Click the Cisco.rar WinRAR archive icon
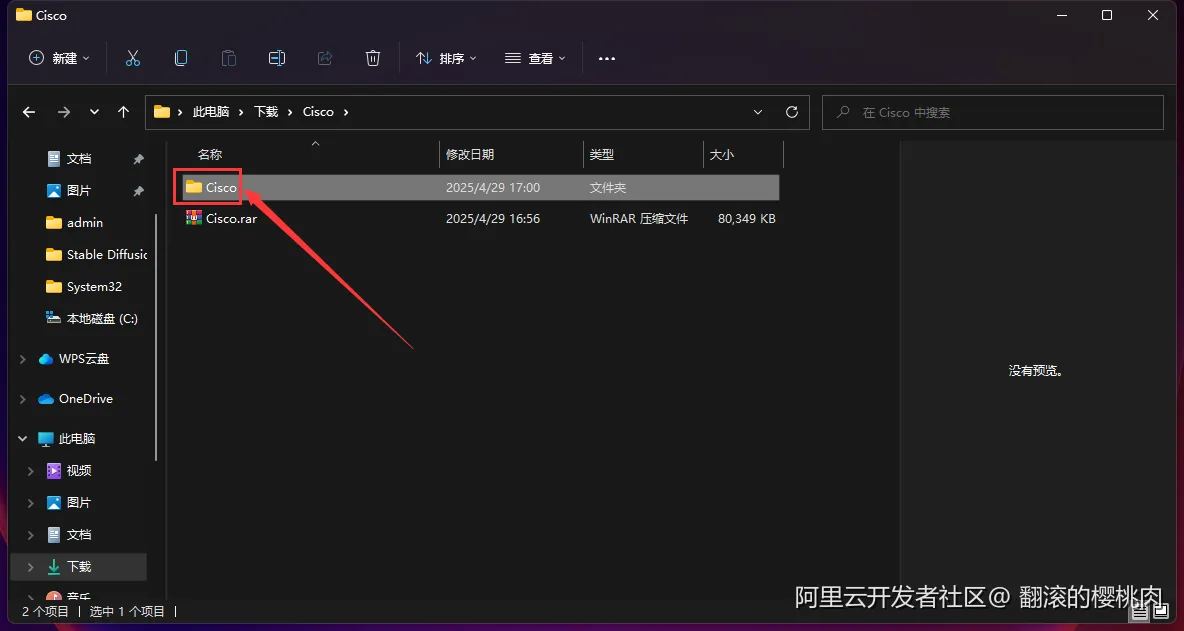The image size is (1184, 631). click(x=194, y=219)
